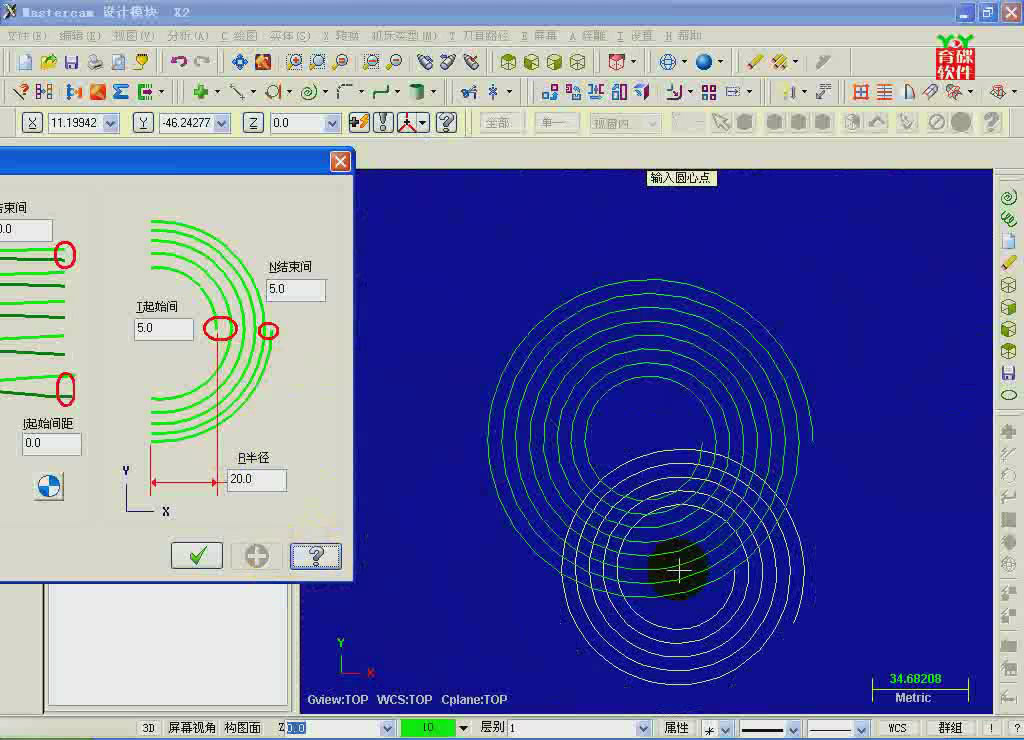The width and height of the screenshot is (1024, 740).
Task: Click the help question icon beside AutoCursor
Action: (x=447, y=122)
